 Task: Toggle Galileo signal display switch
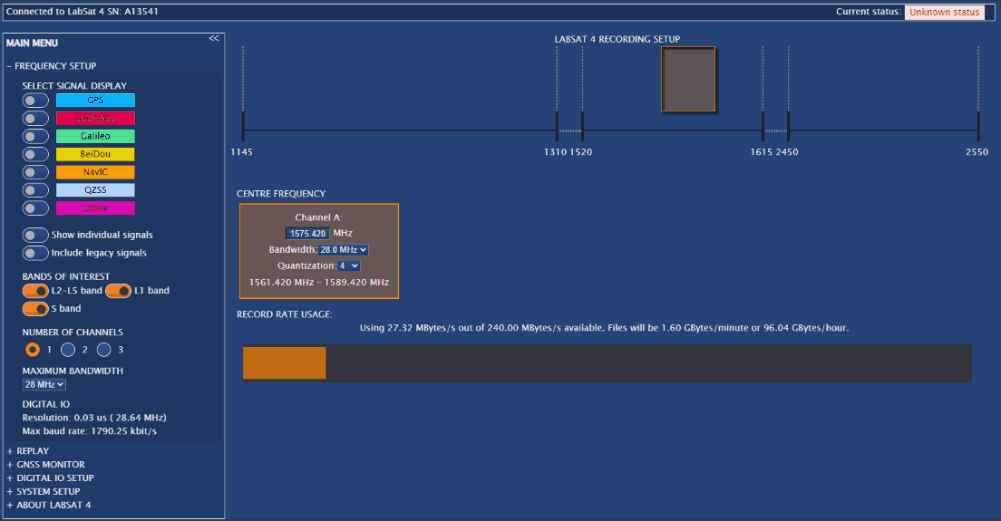click(x=35, y=136)
